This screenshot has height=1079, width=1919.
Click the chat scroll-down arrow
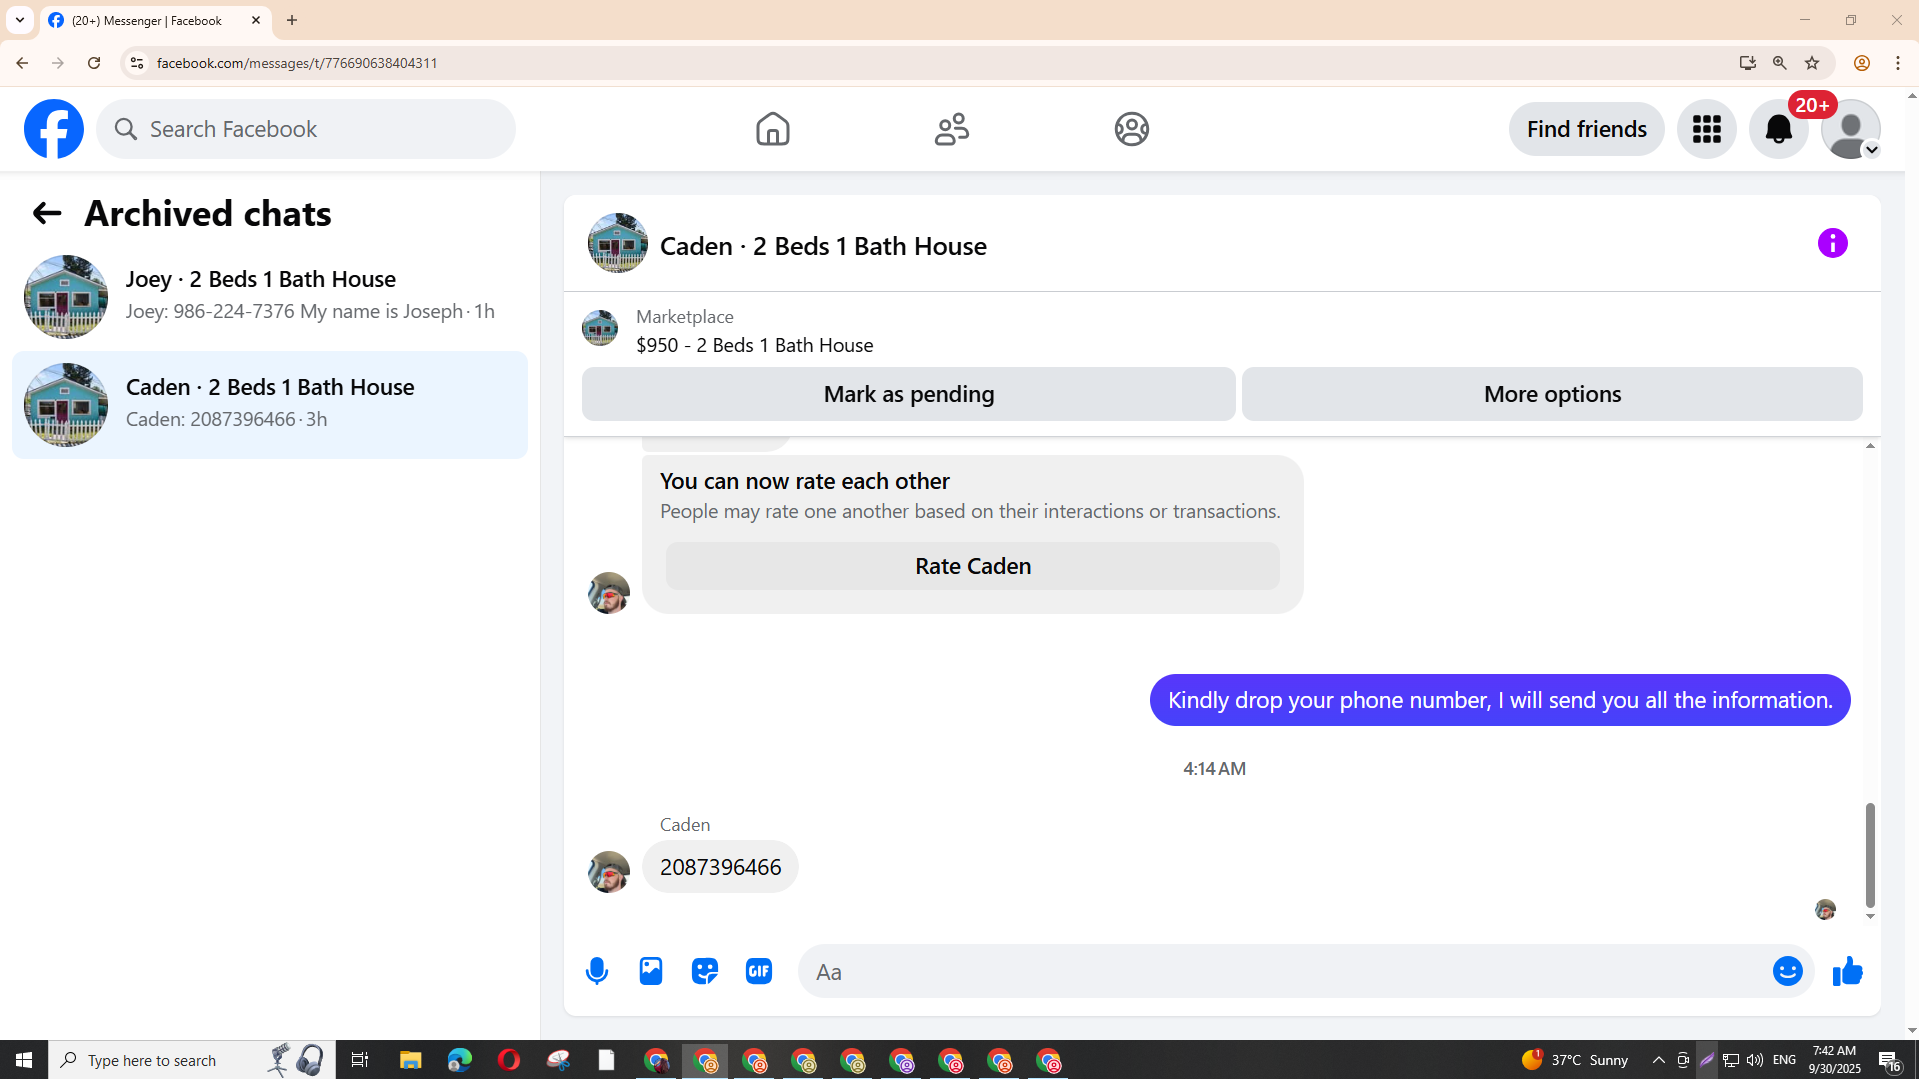1870,916
